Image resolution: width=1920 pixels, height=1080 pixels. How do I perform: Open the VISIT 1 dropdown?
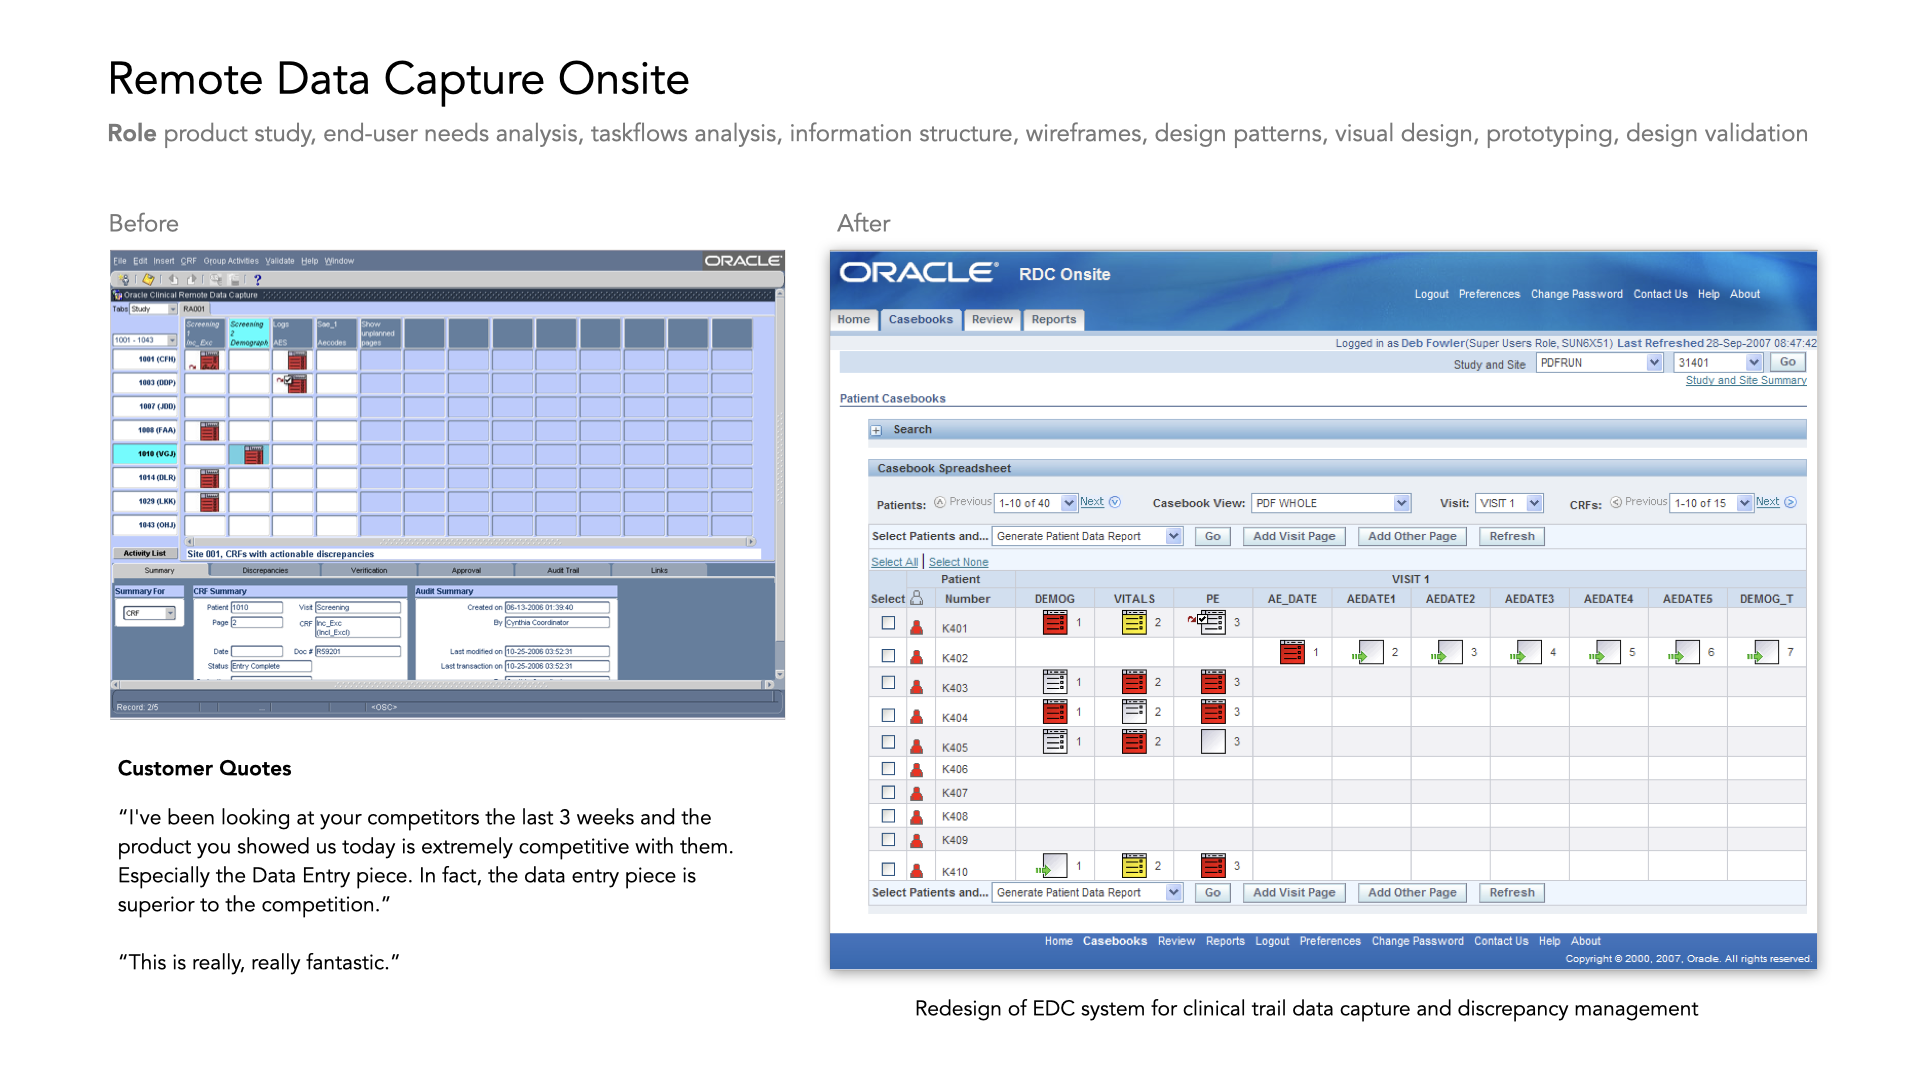click(x=1534, y=503)
